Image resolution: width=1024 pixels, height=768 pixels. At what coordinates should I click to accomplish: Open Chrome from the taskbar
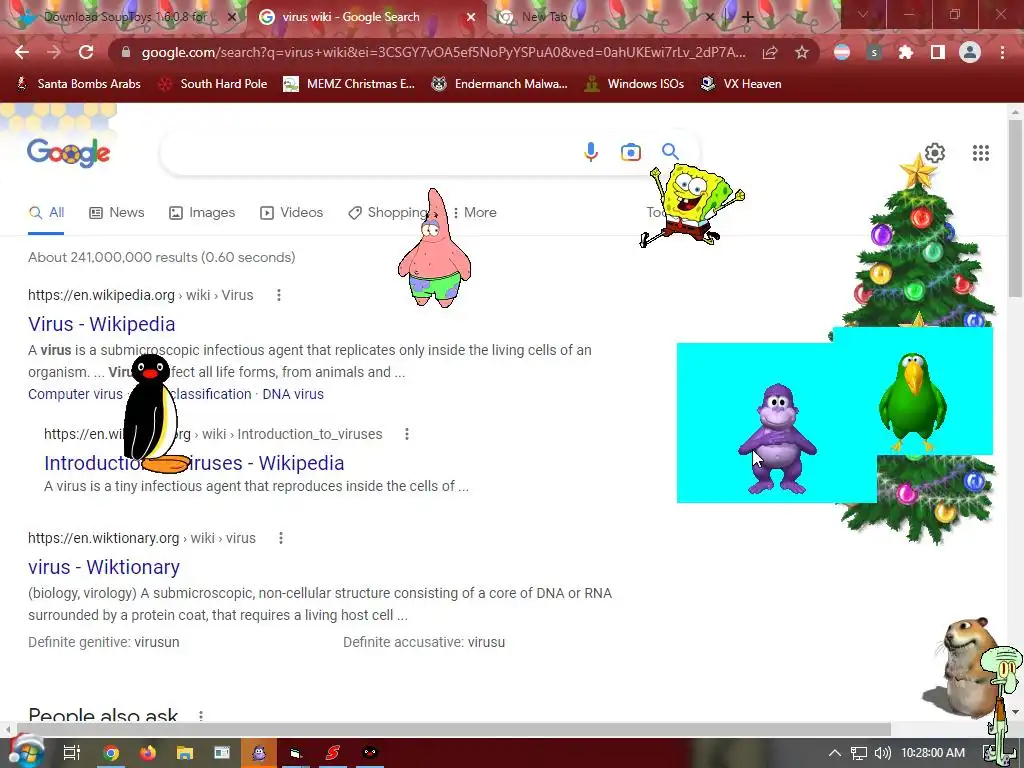pyautogui.click(x=111, y=753)
